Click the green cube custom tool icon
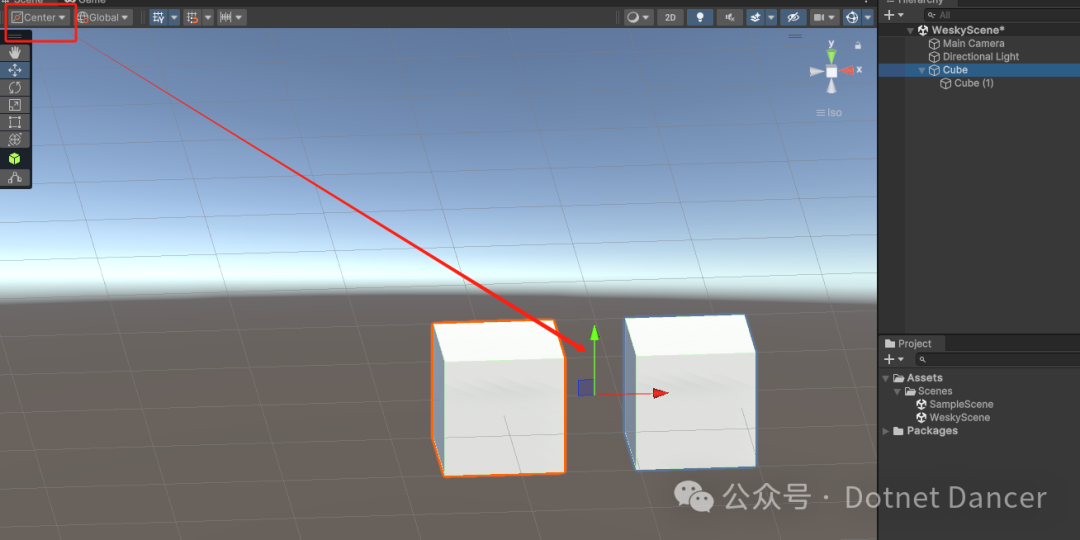 pyautogui.click(x=14, y=159)
